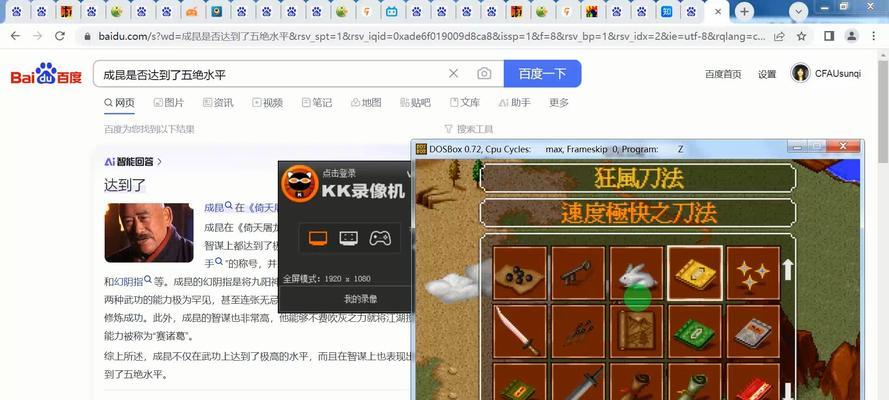Open the Chrome profile avatar icon
The image size is (889, 400).
tap(851, 36)
